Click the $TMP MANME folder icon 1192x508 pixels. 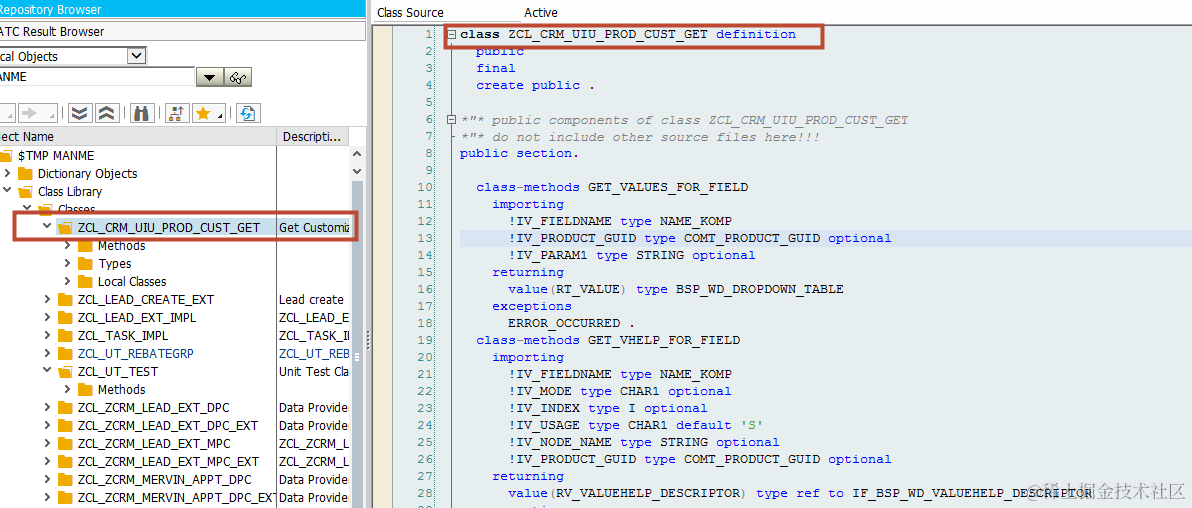pos(6,155)
